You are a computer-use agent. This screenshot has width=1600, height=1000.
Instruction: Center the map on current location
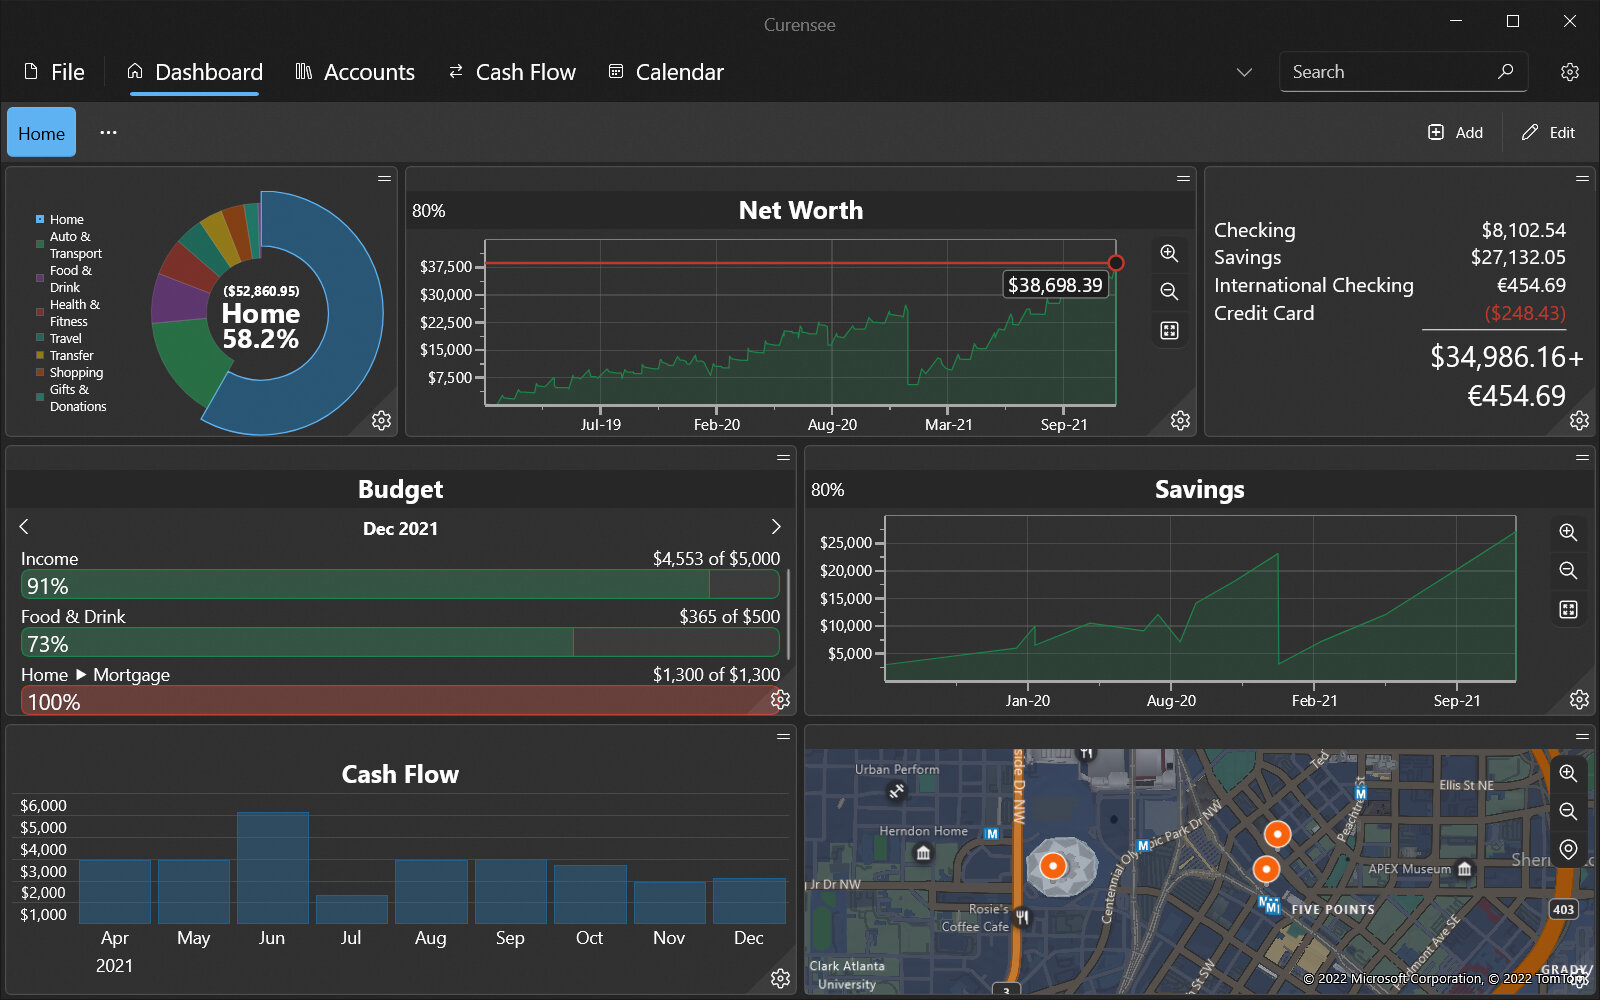pyautogui.click(x=1568, y=849)
